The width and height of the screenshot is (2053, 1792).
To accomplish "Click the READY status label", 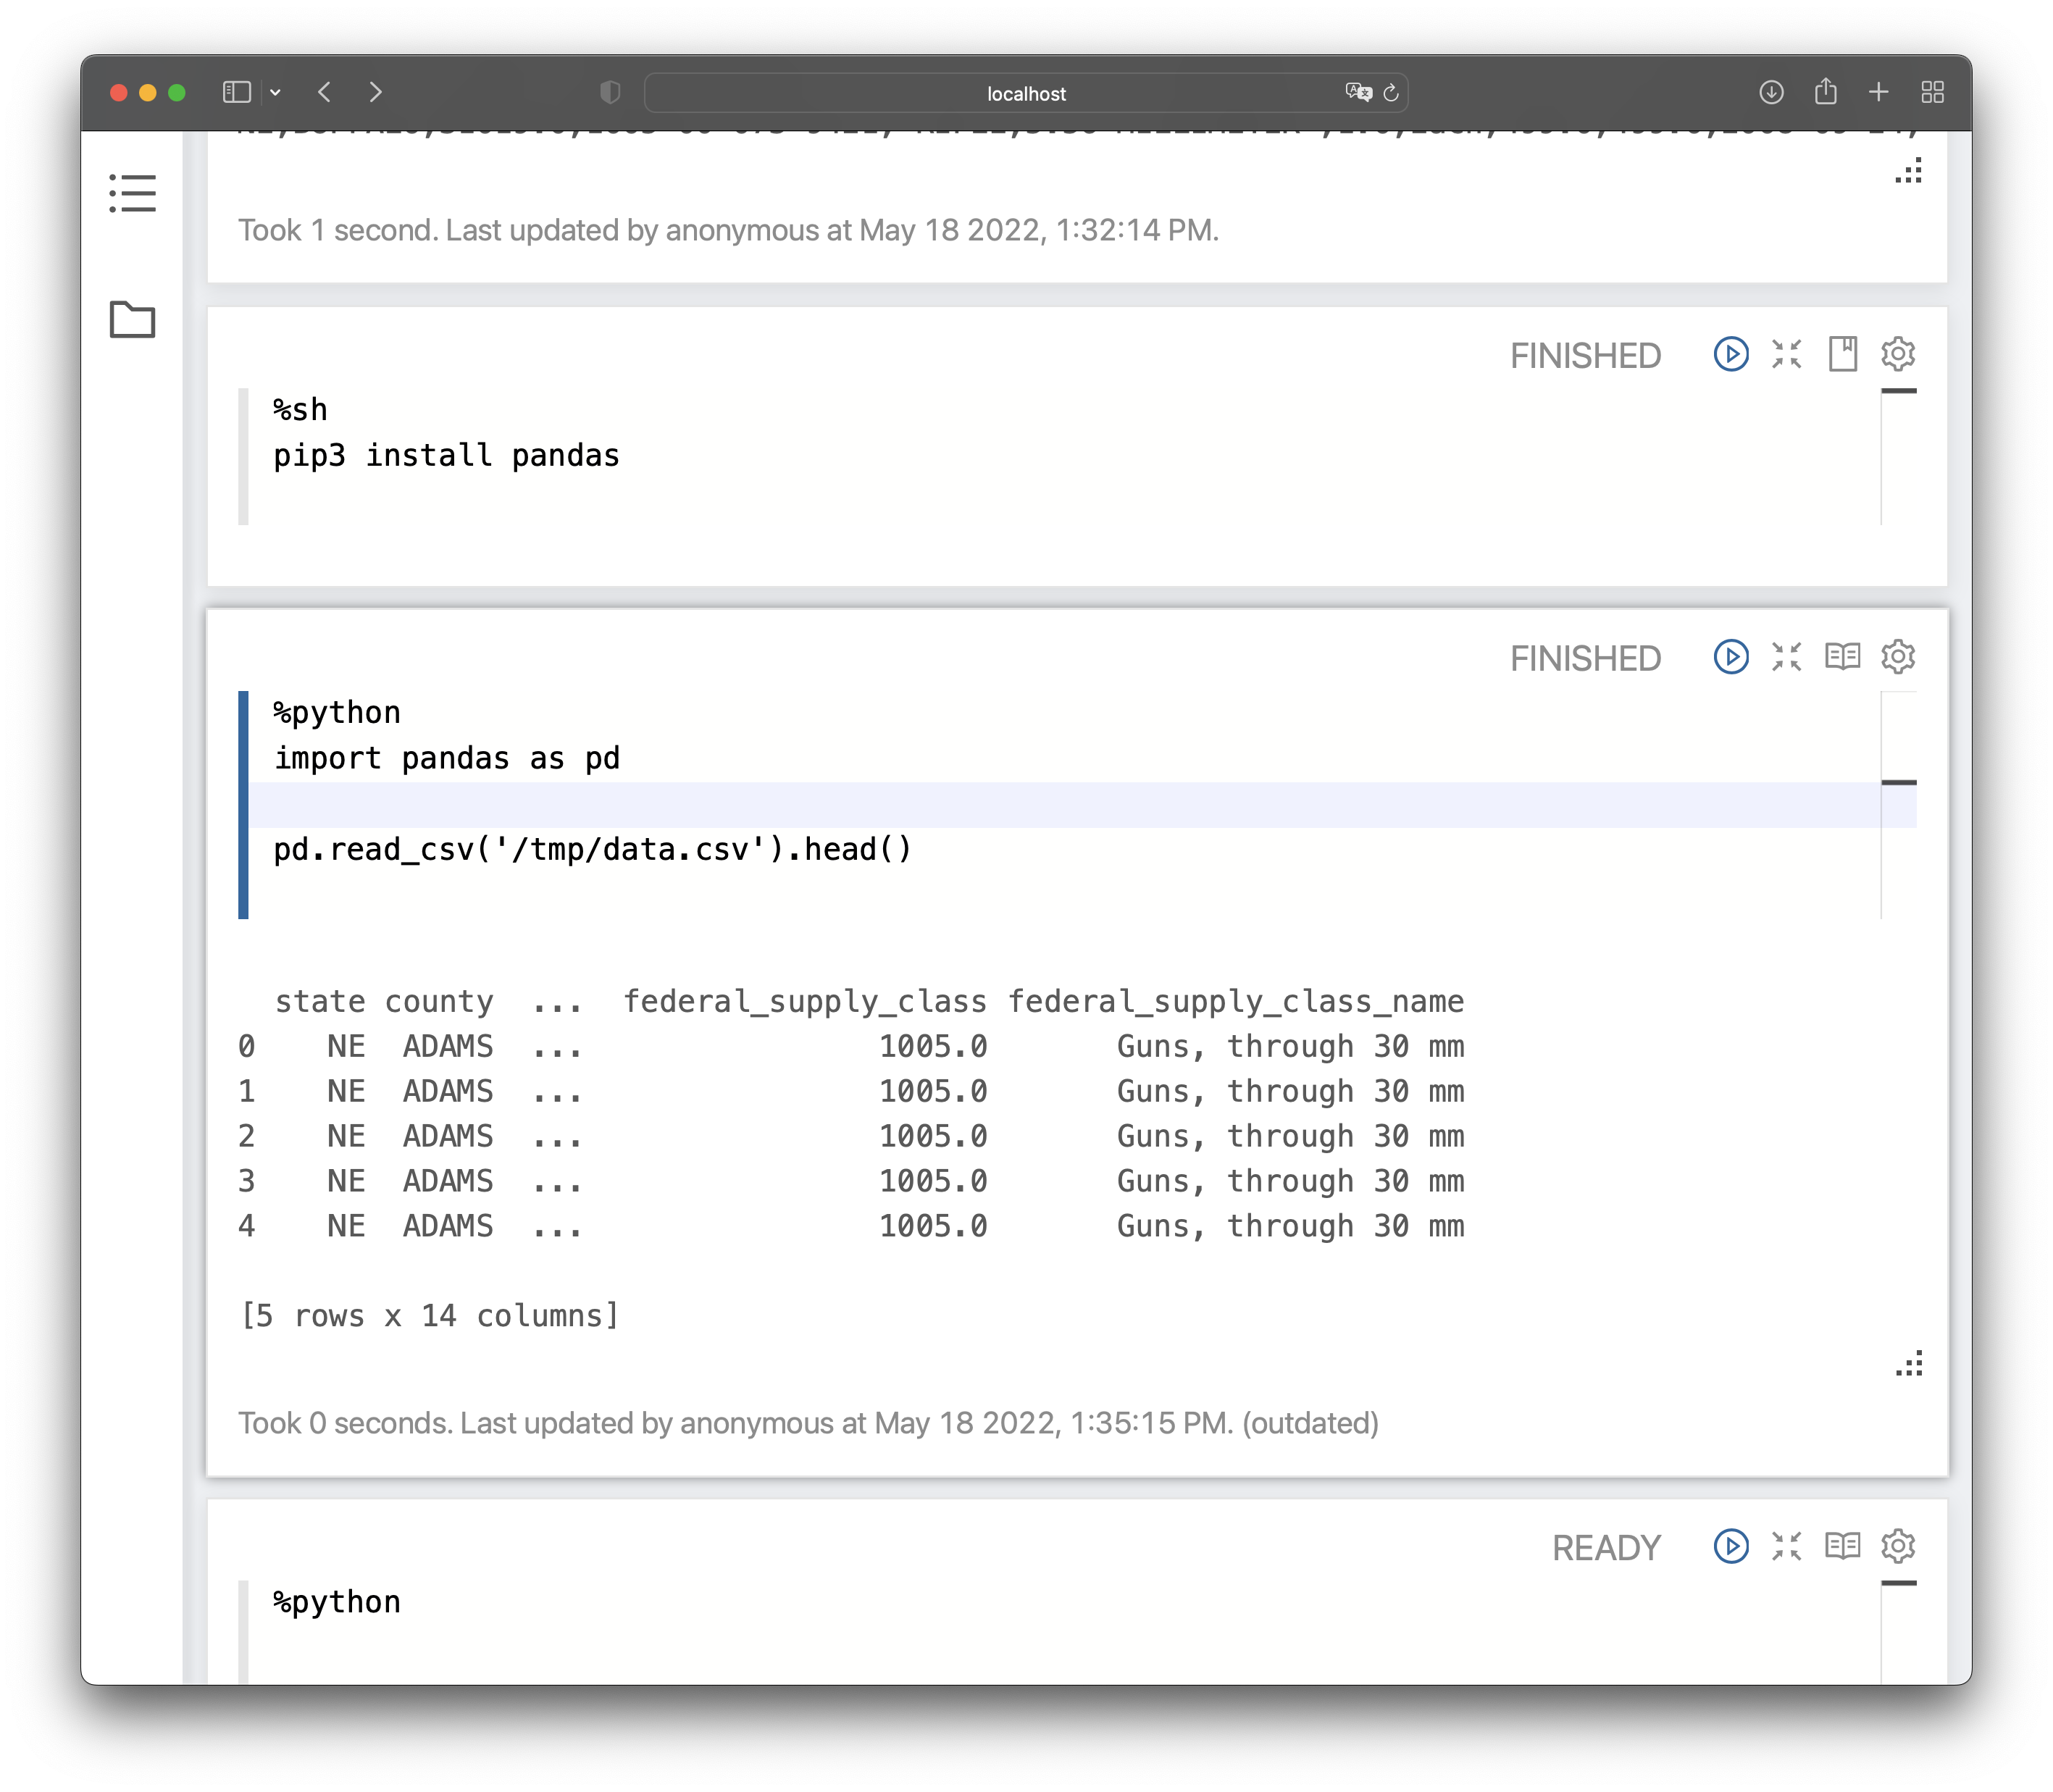I will 1606,1548.
